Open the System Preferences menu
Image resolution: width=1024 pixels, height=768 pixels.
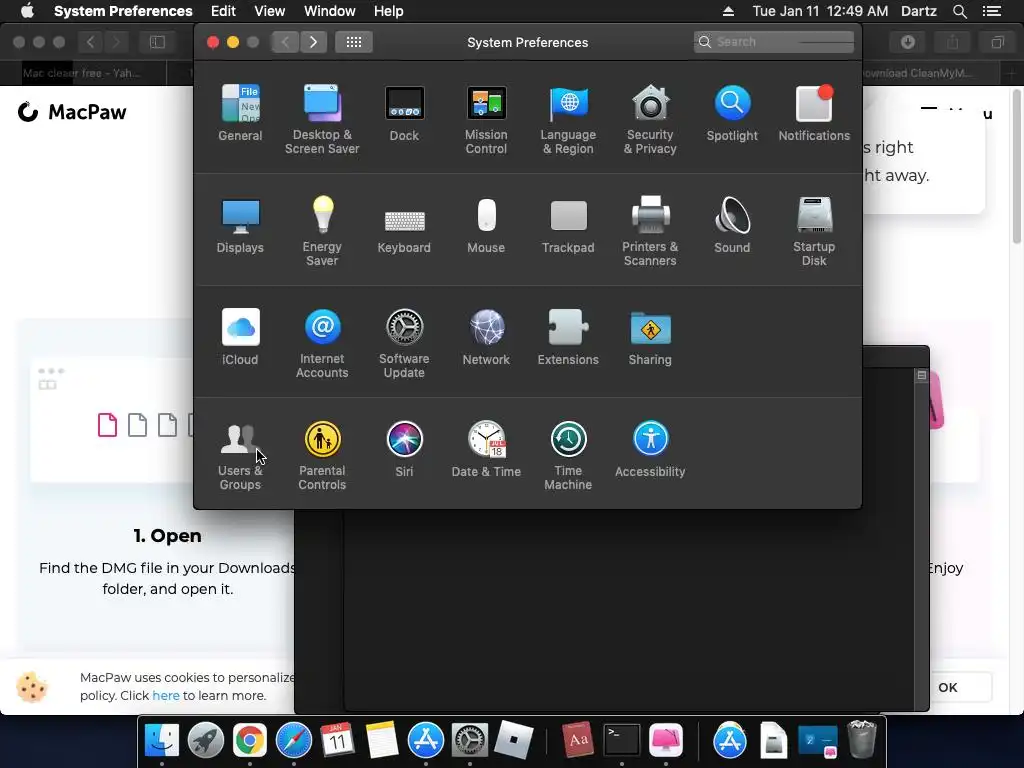[123, 11]
